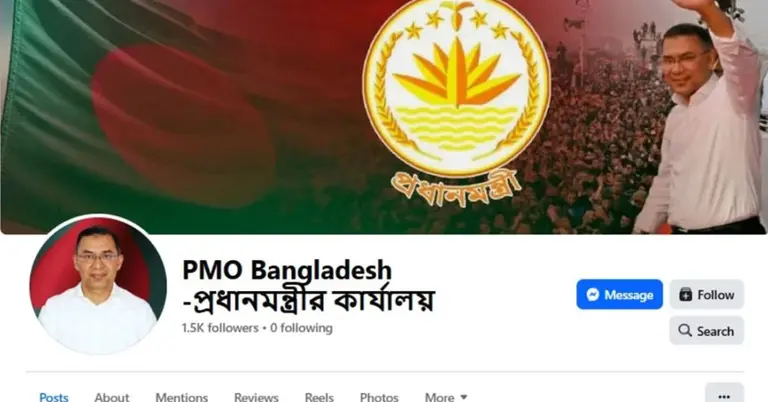Send a message via Message button

(620, 295)
